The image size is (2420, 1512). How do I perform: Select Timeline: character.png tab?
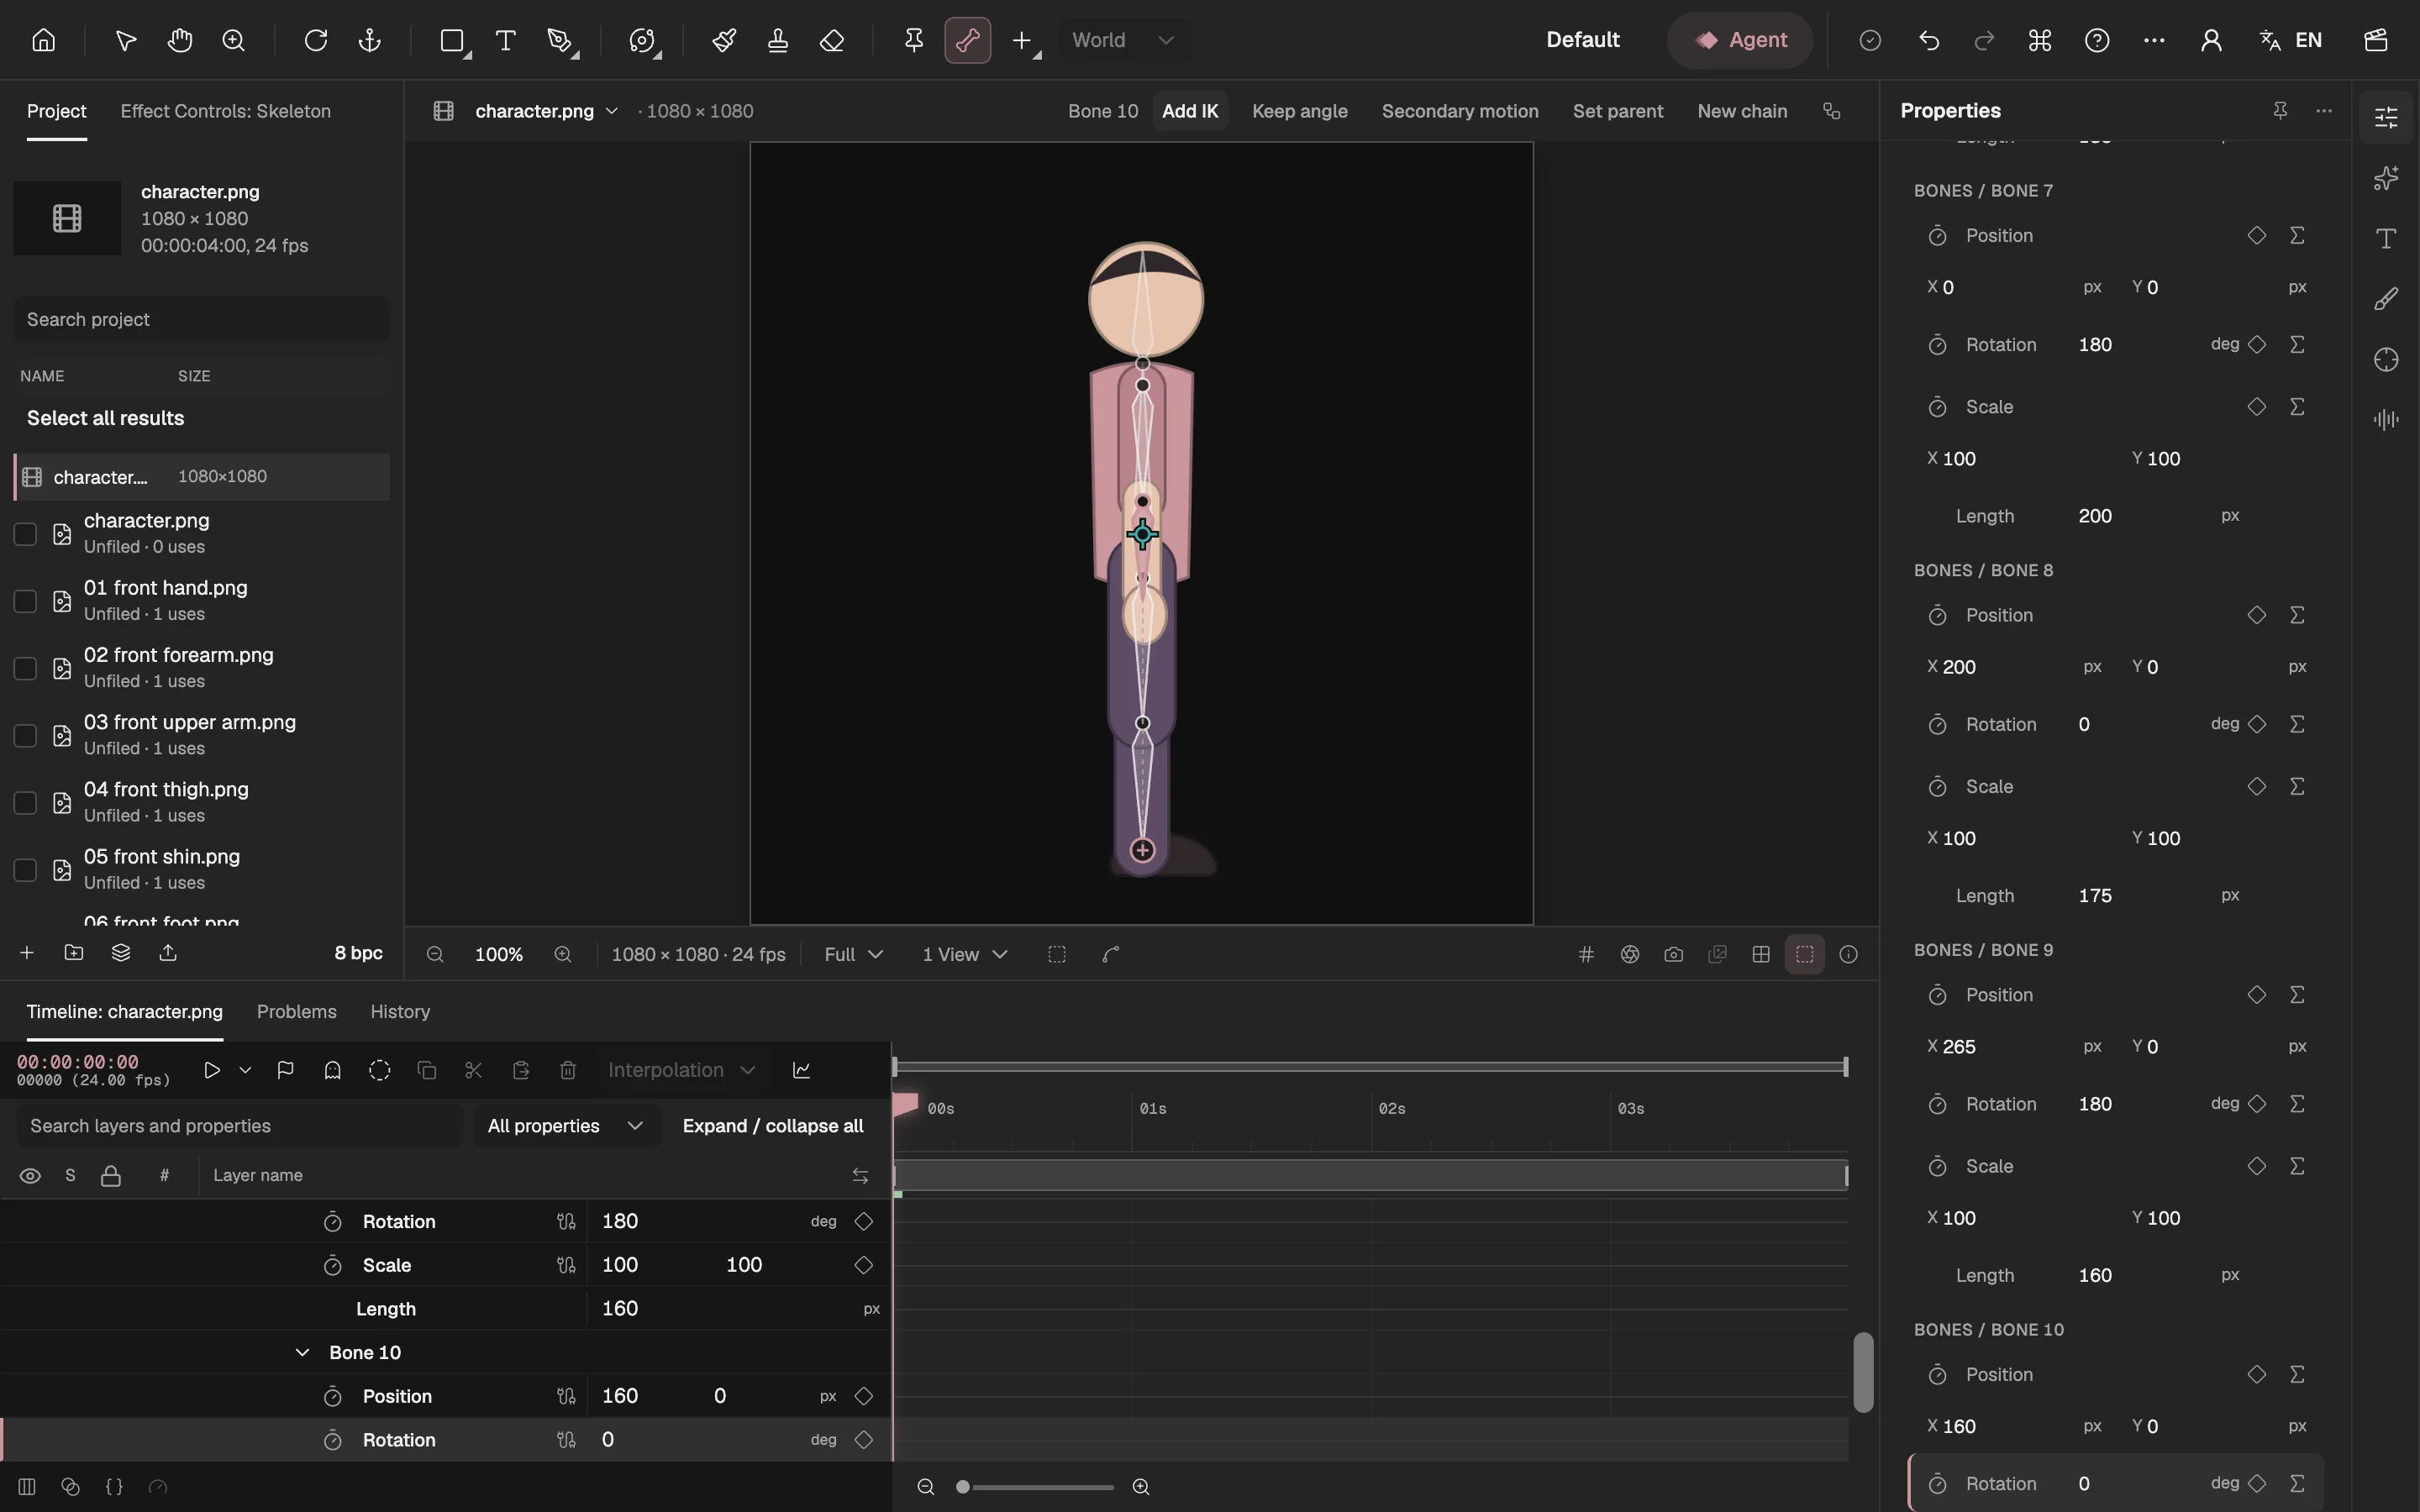(x=125, y=1012)
